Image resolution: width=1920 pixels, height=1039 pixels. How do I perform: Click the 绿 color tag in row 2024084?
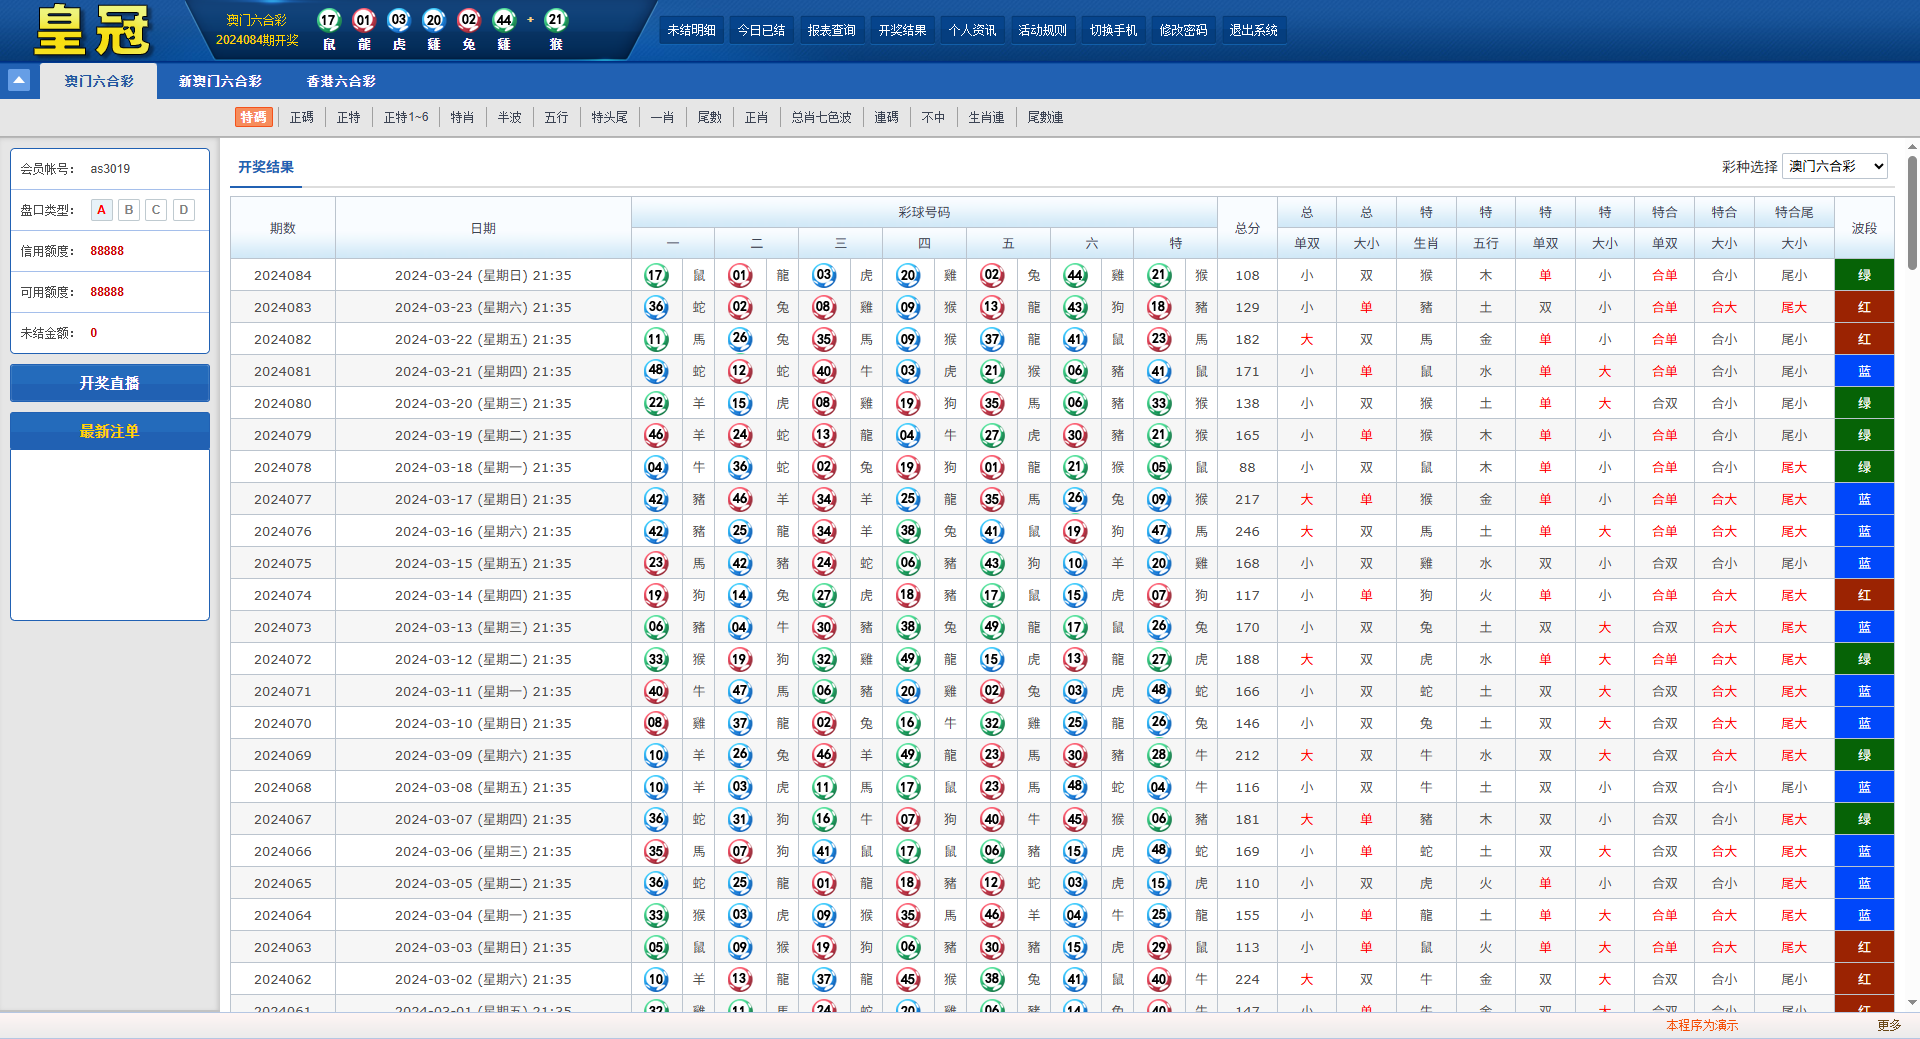[x=1863, y=275]
